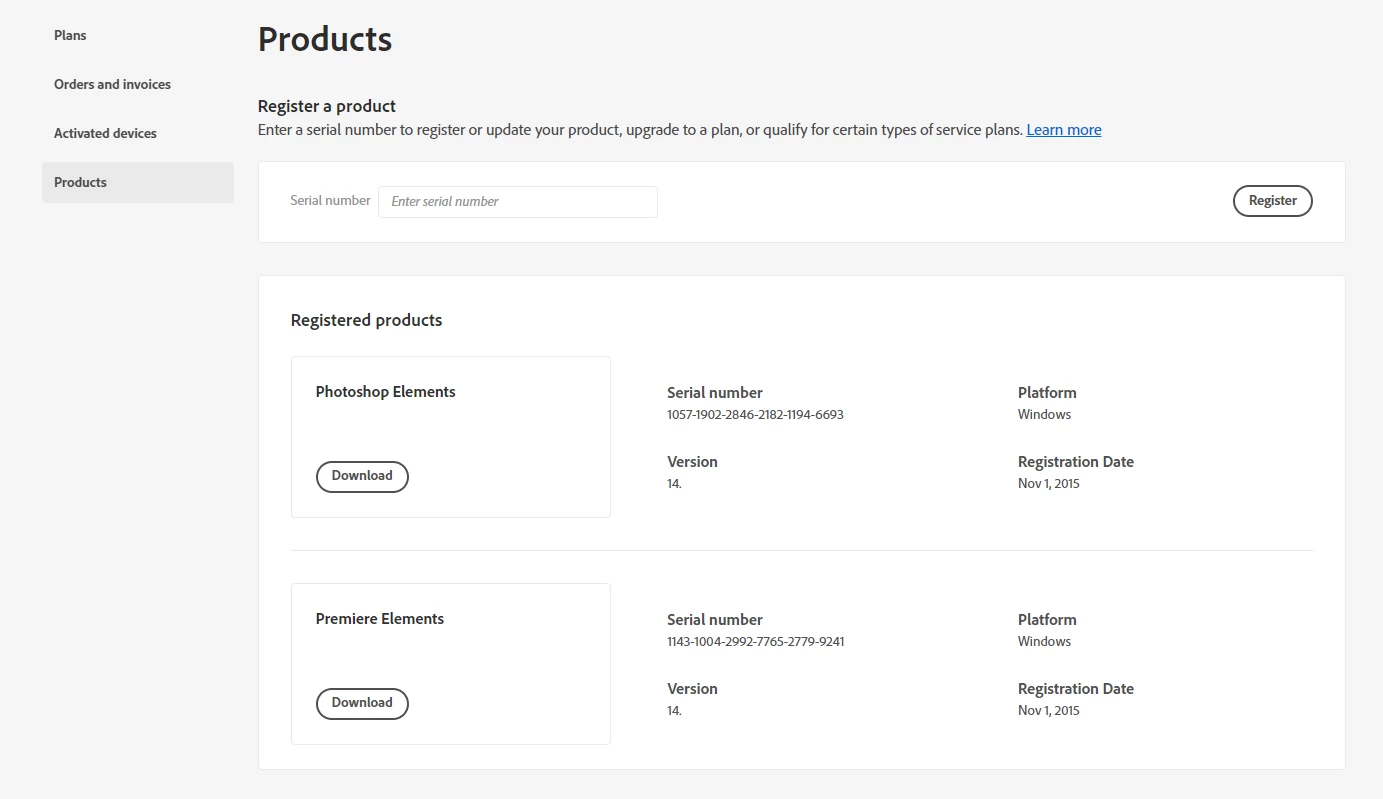This screenshot has height=799, width=1383.
Task: Click the Registered products heading
Action: pyautogui.click(x=366, y=321)
